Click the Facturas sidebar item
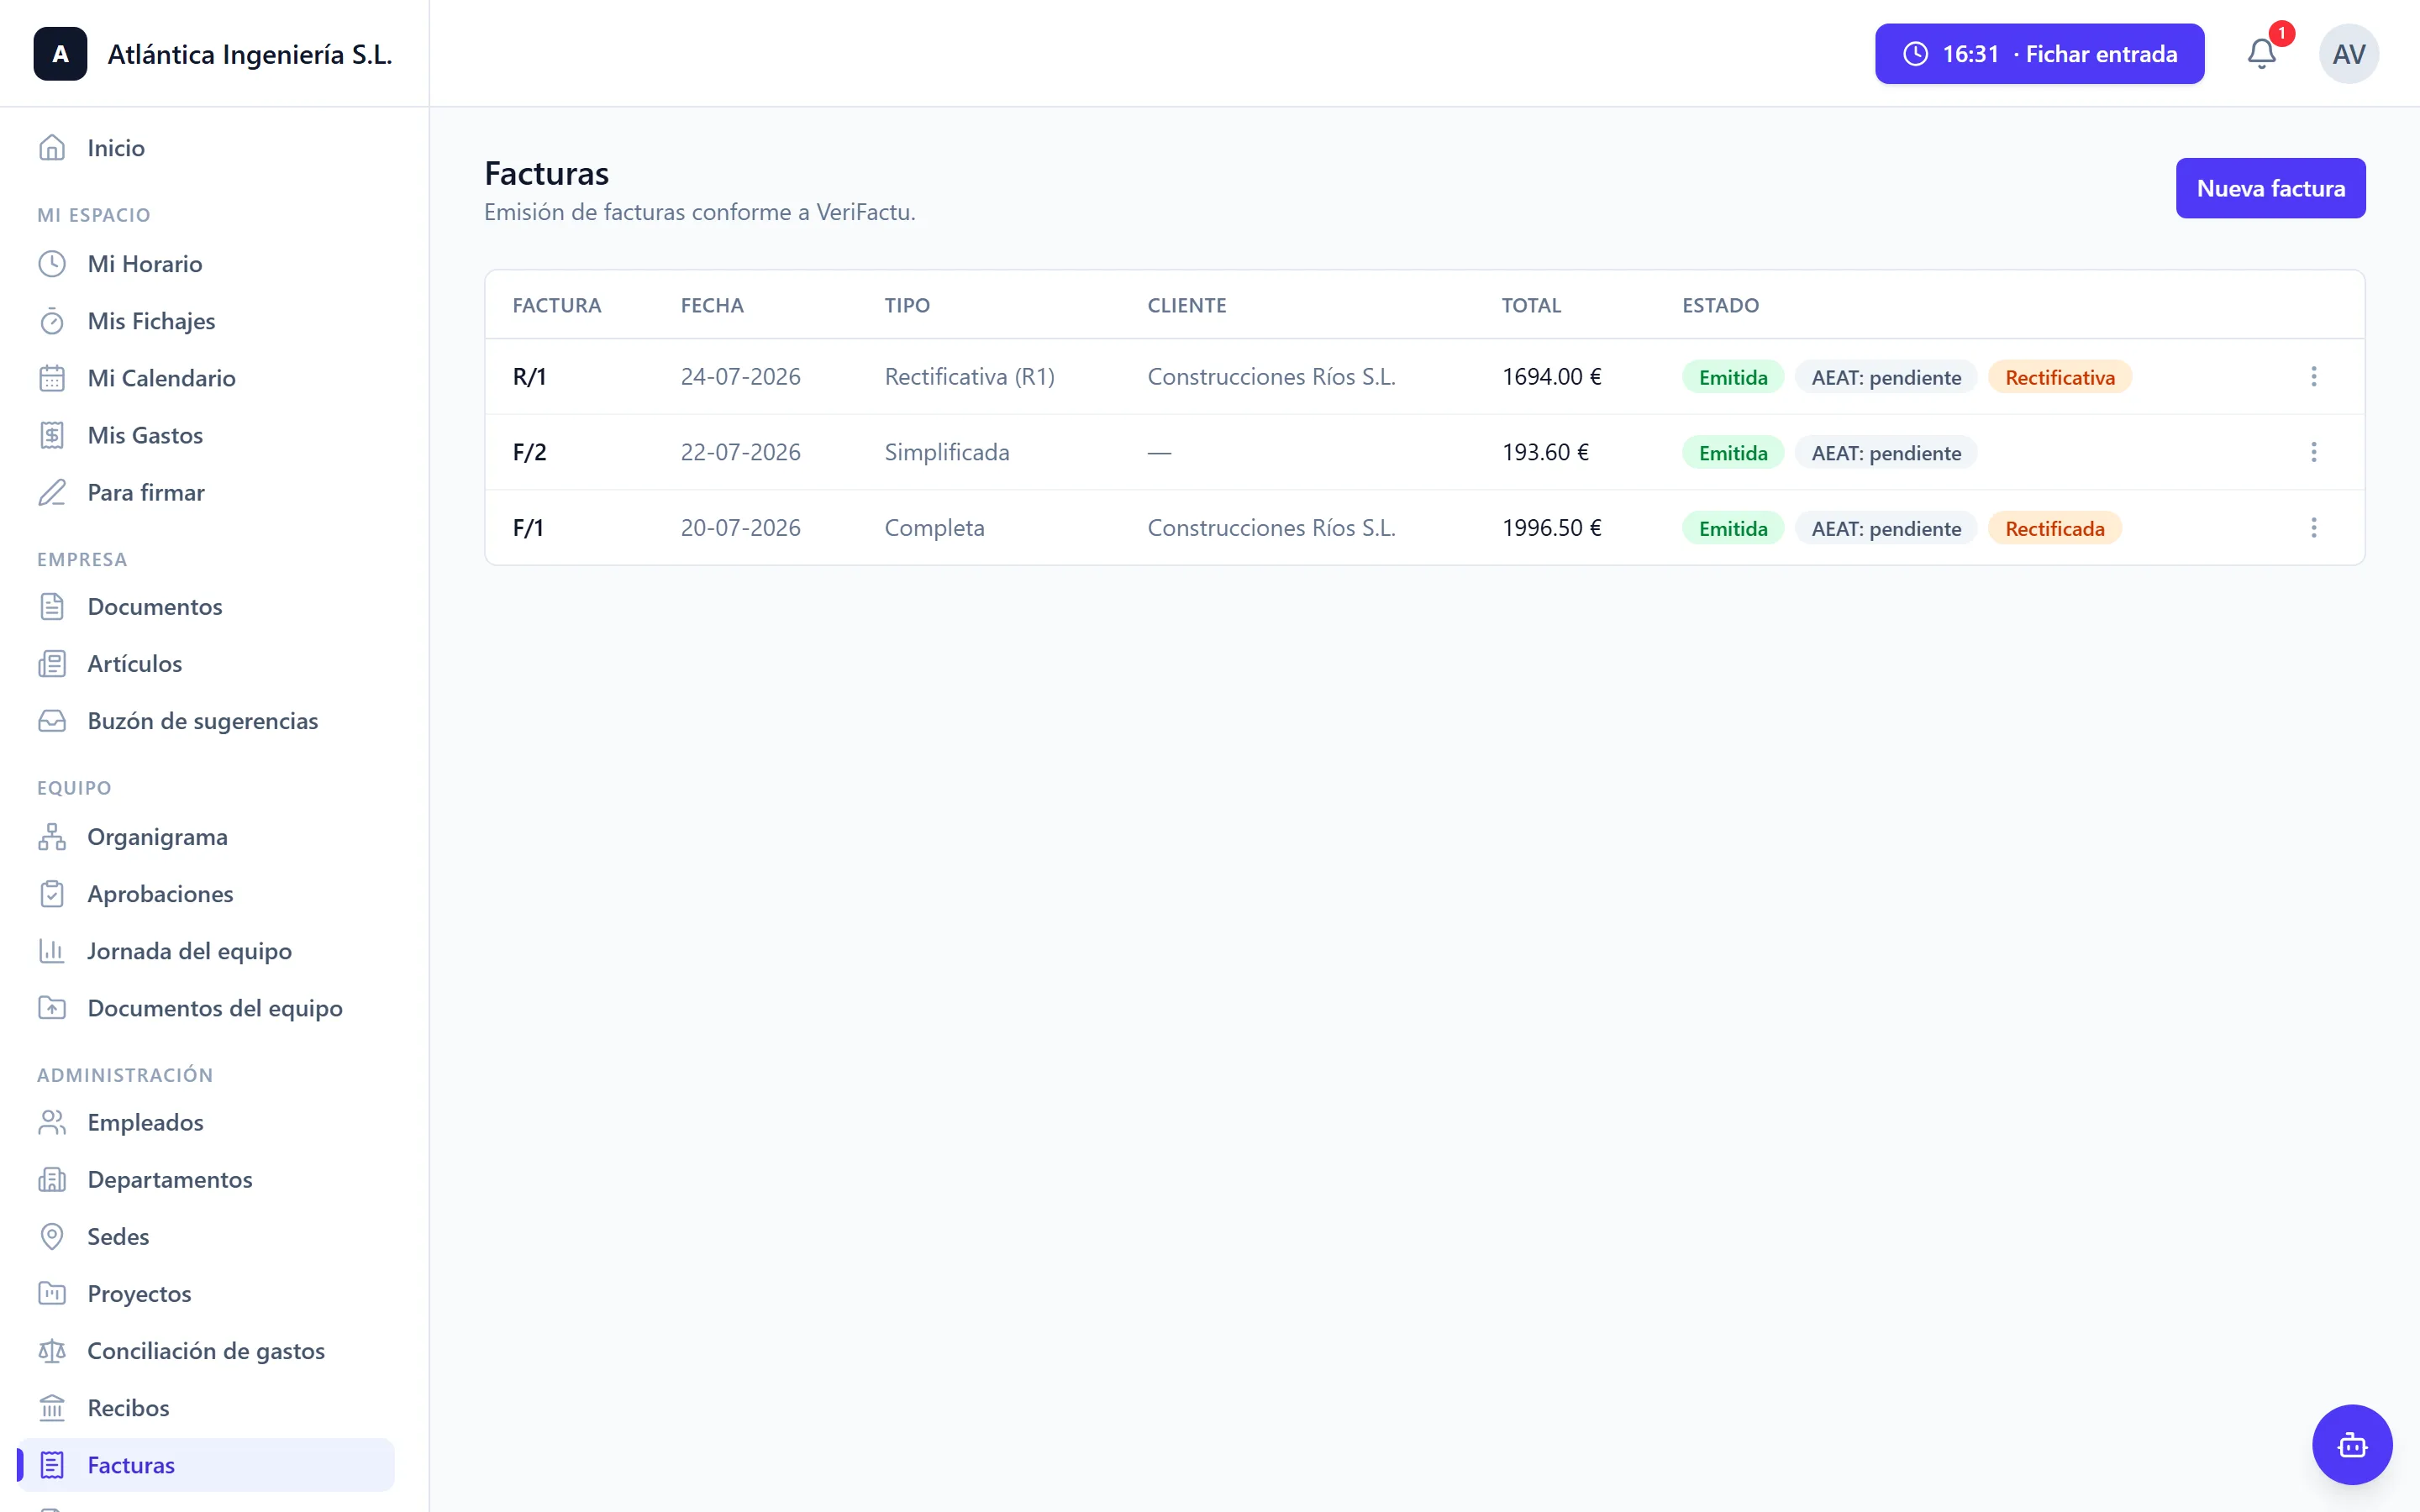This screenshot has height=1512, width=2420. (x=206, y=1465)
